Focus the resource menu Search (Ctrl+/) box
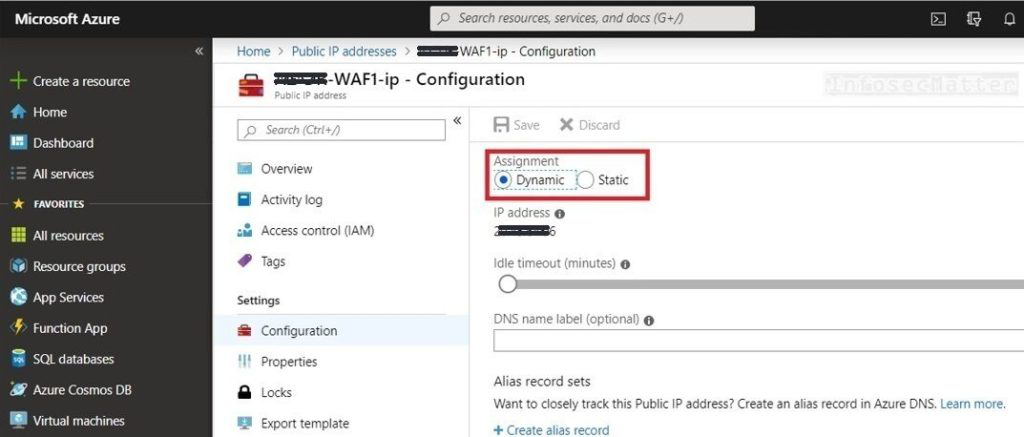This screenshot has height=437, width=1024. pos(341,130)
